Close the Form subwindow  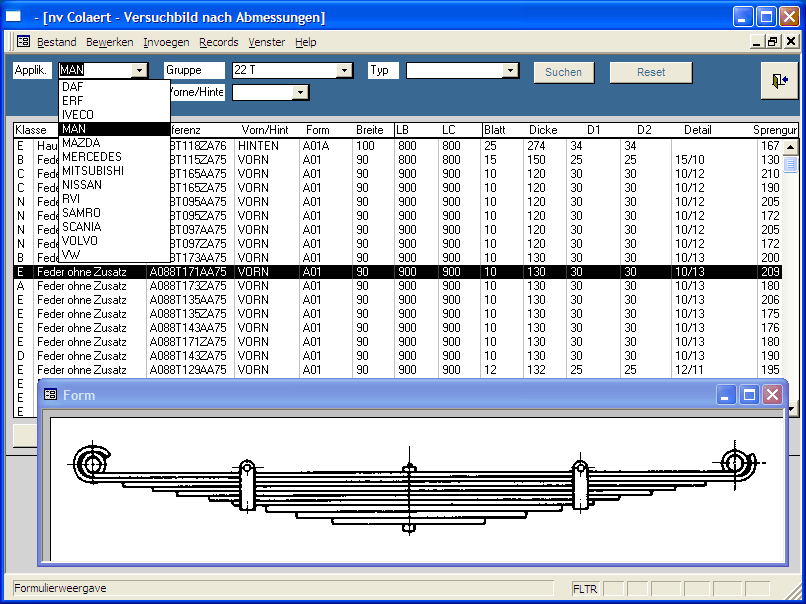[x=772, y=395]
